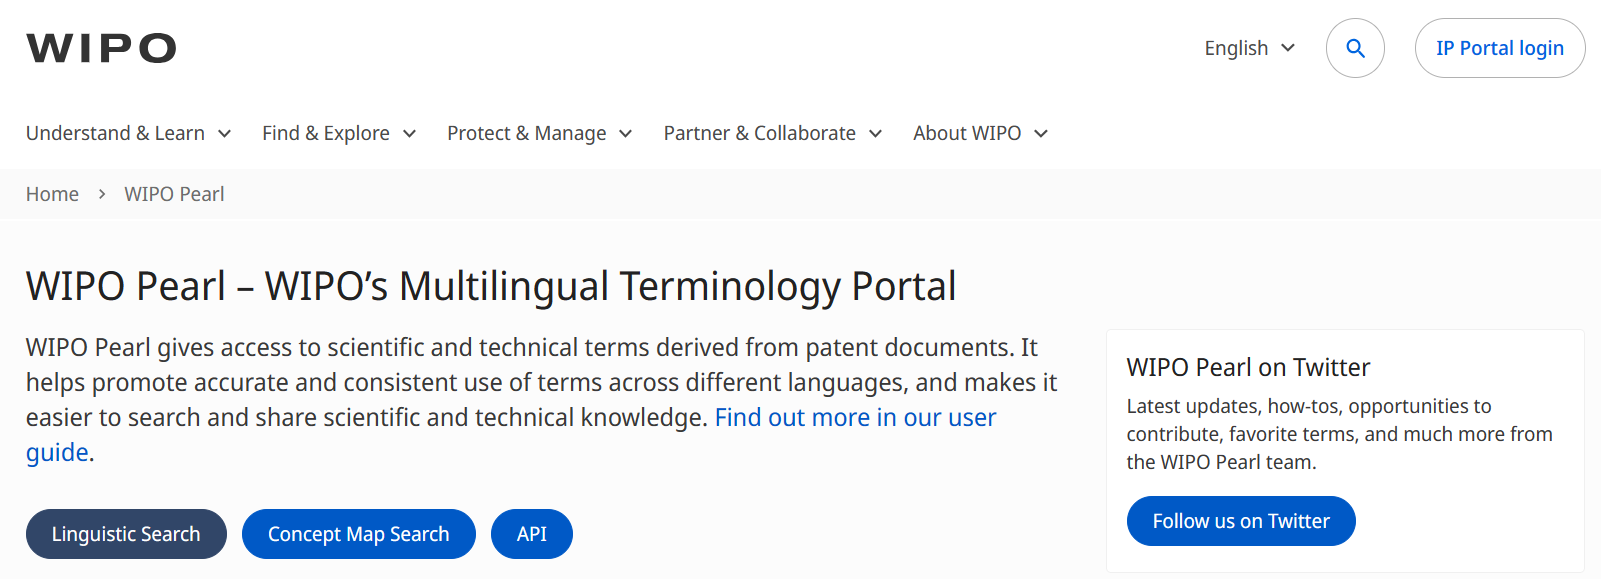This screenshot has width=1601, height=579.
Task: Click the Partner & Collaborate chevron arrow
Action: click(x=876, y=134)
